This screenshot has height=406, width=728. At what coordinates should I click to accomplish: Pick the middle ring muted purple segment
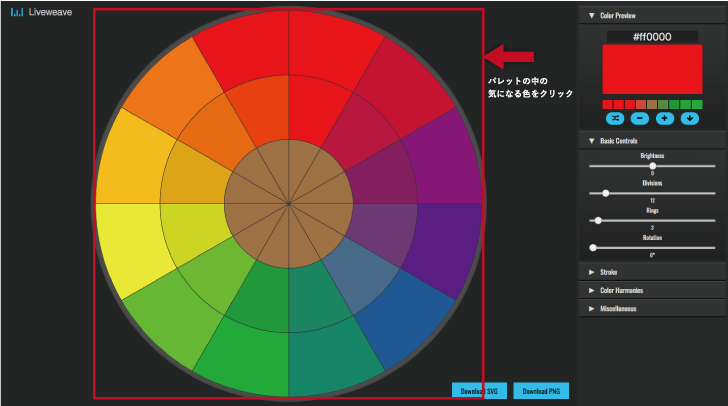pos(384,231)
